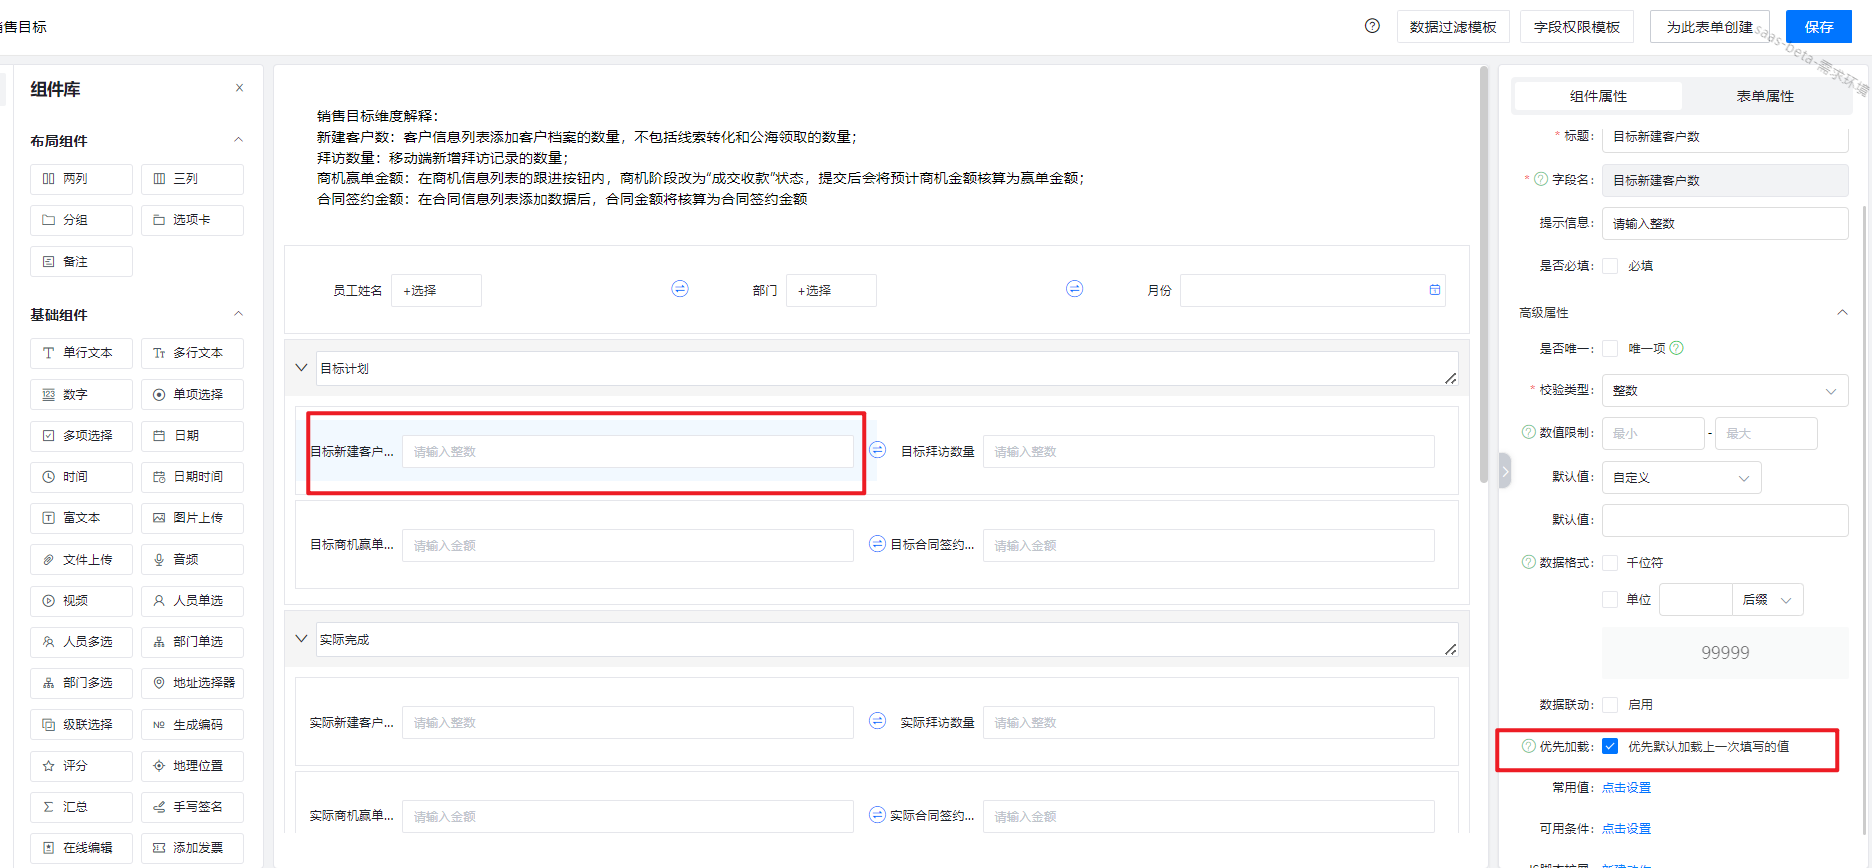The height and width of the screenshot is (868, 1872).
Task: Check the 唯一项 unique checkbox
Action: (1610, 349)
